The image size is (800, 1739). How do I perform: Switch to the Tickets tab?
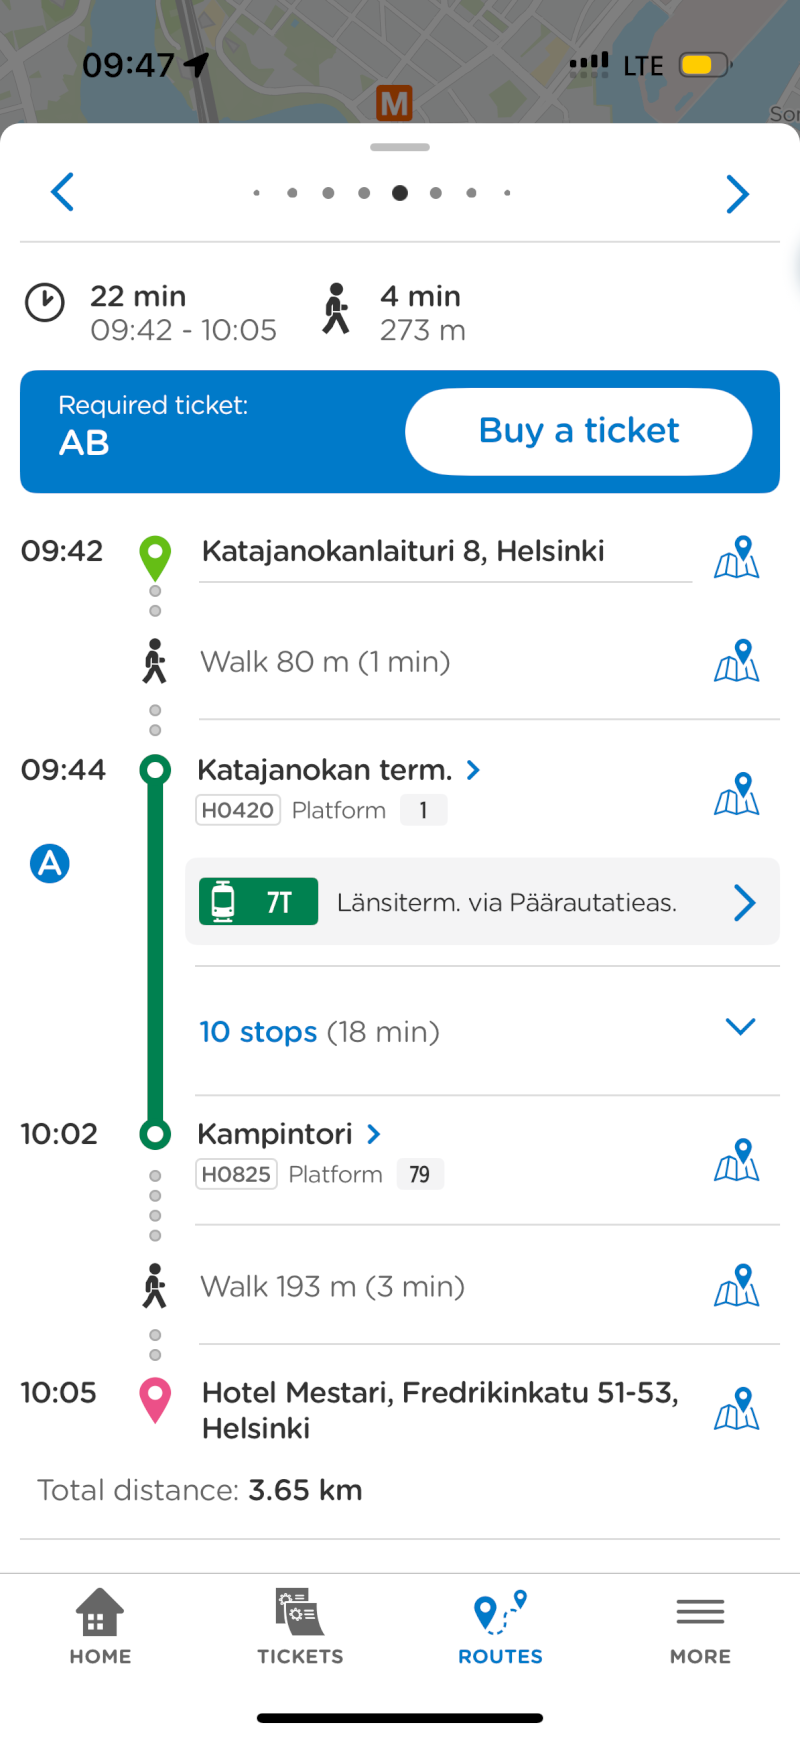tap(300, 1627)
